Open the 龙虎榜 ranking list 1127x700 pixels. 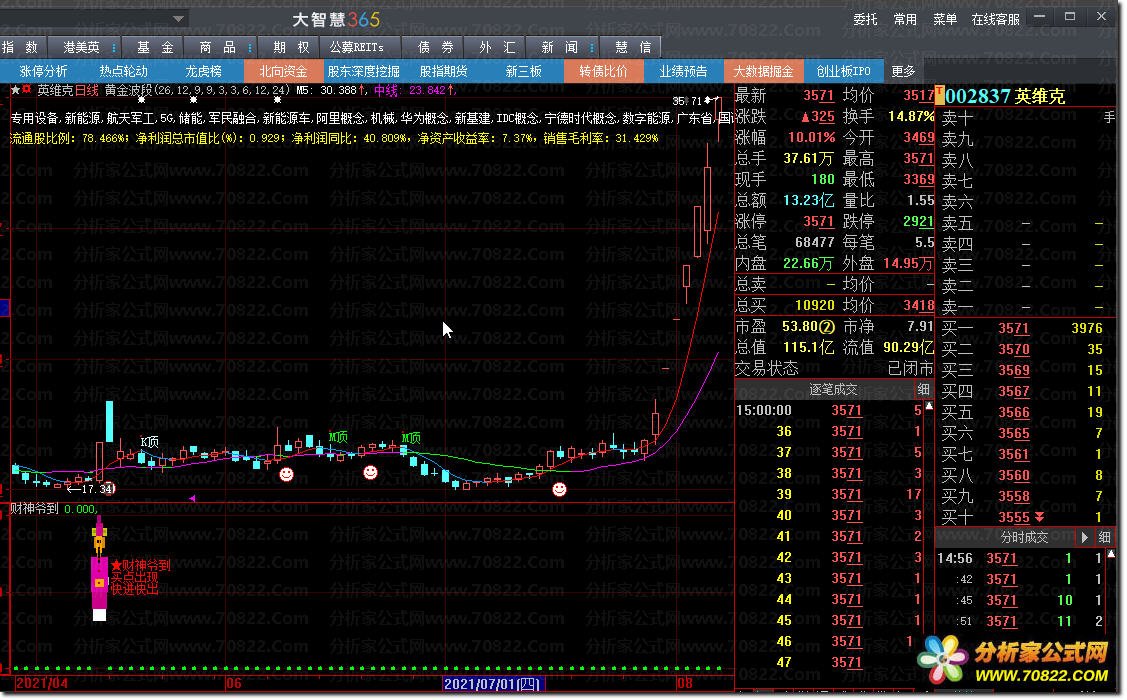(203, 71)
